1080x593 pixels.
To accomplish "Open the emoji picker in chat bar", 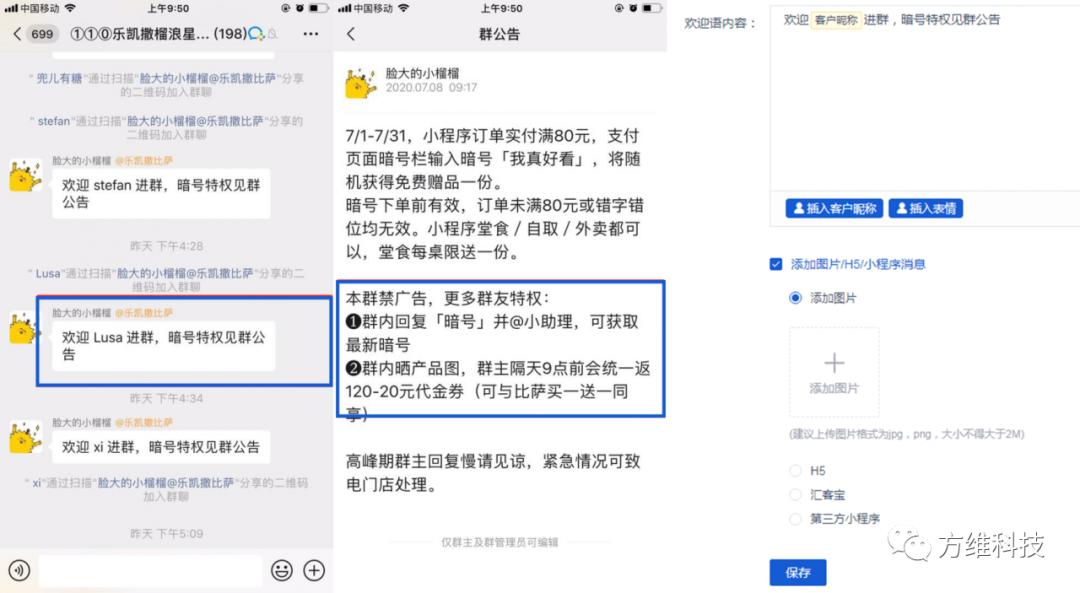I will point(282,570).
